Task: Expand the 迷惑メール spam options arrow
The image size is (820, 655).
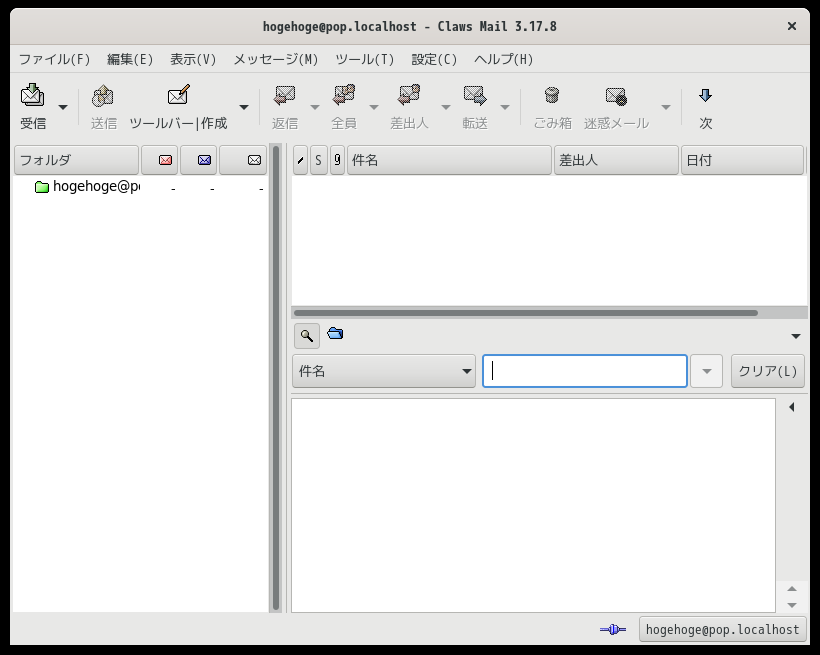Action: coord(666,107)
